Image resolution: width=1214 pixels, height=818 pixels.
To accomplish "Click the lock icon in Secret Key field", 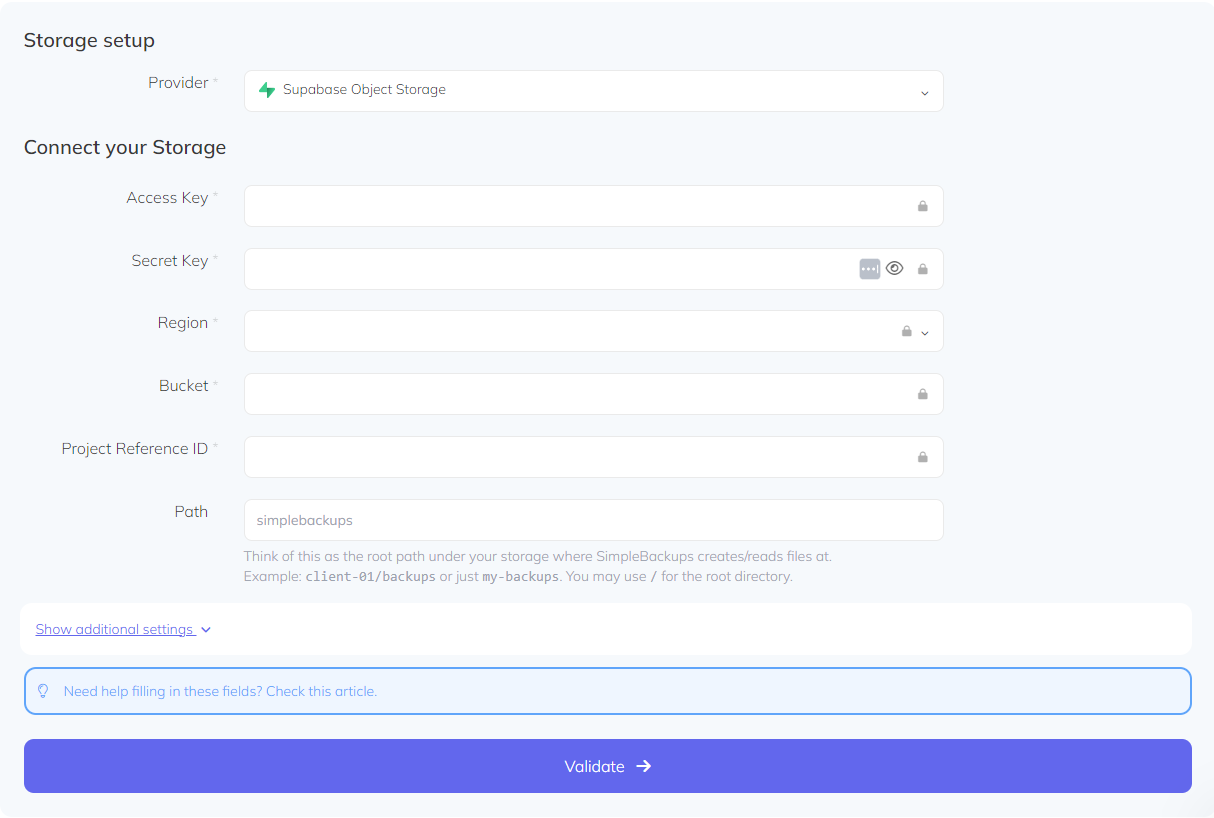I will tap(922, 268).
